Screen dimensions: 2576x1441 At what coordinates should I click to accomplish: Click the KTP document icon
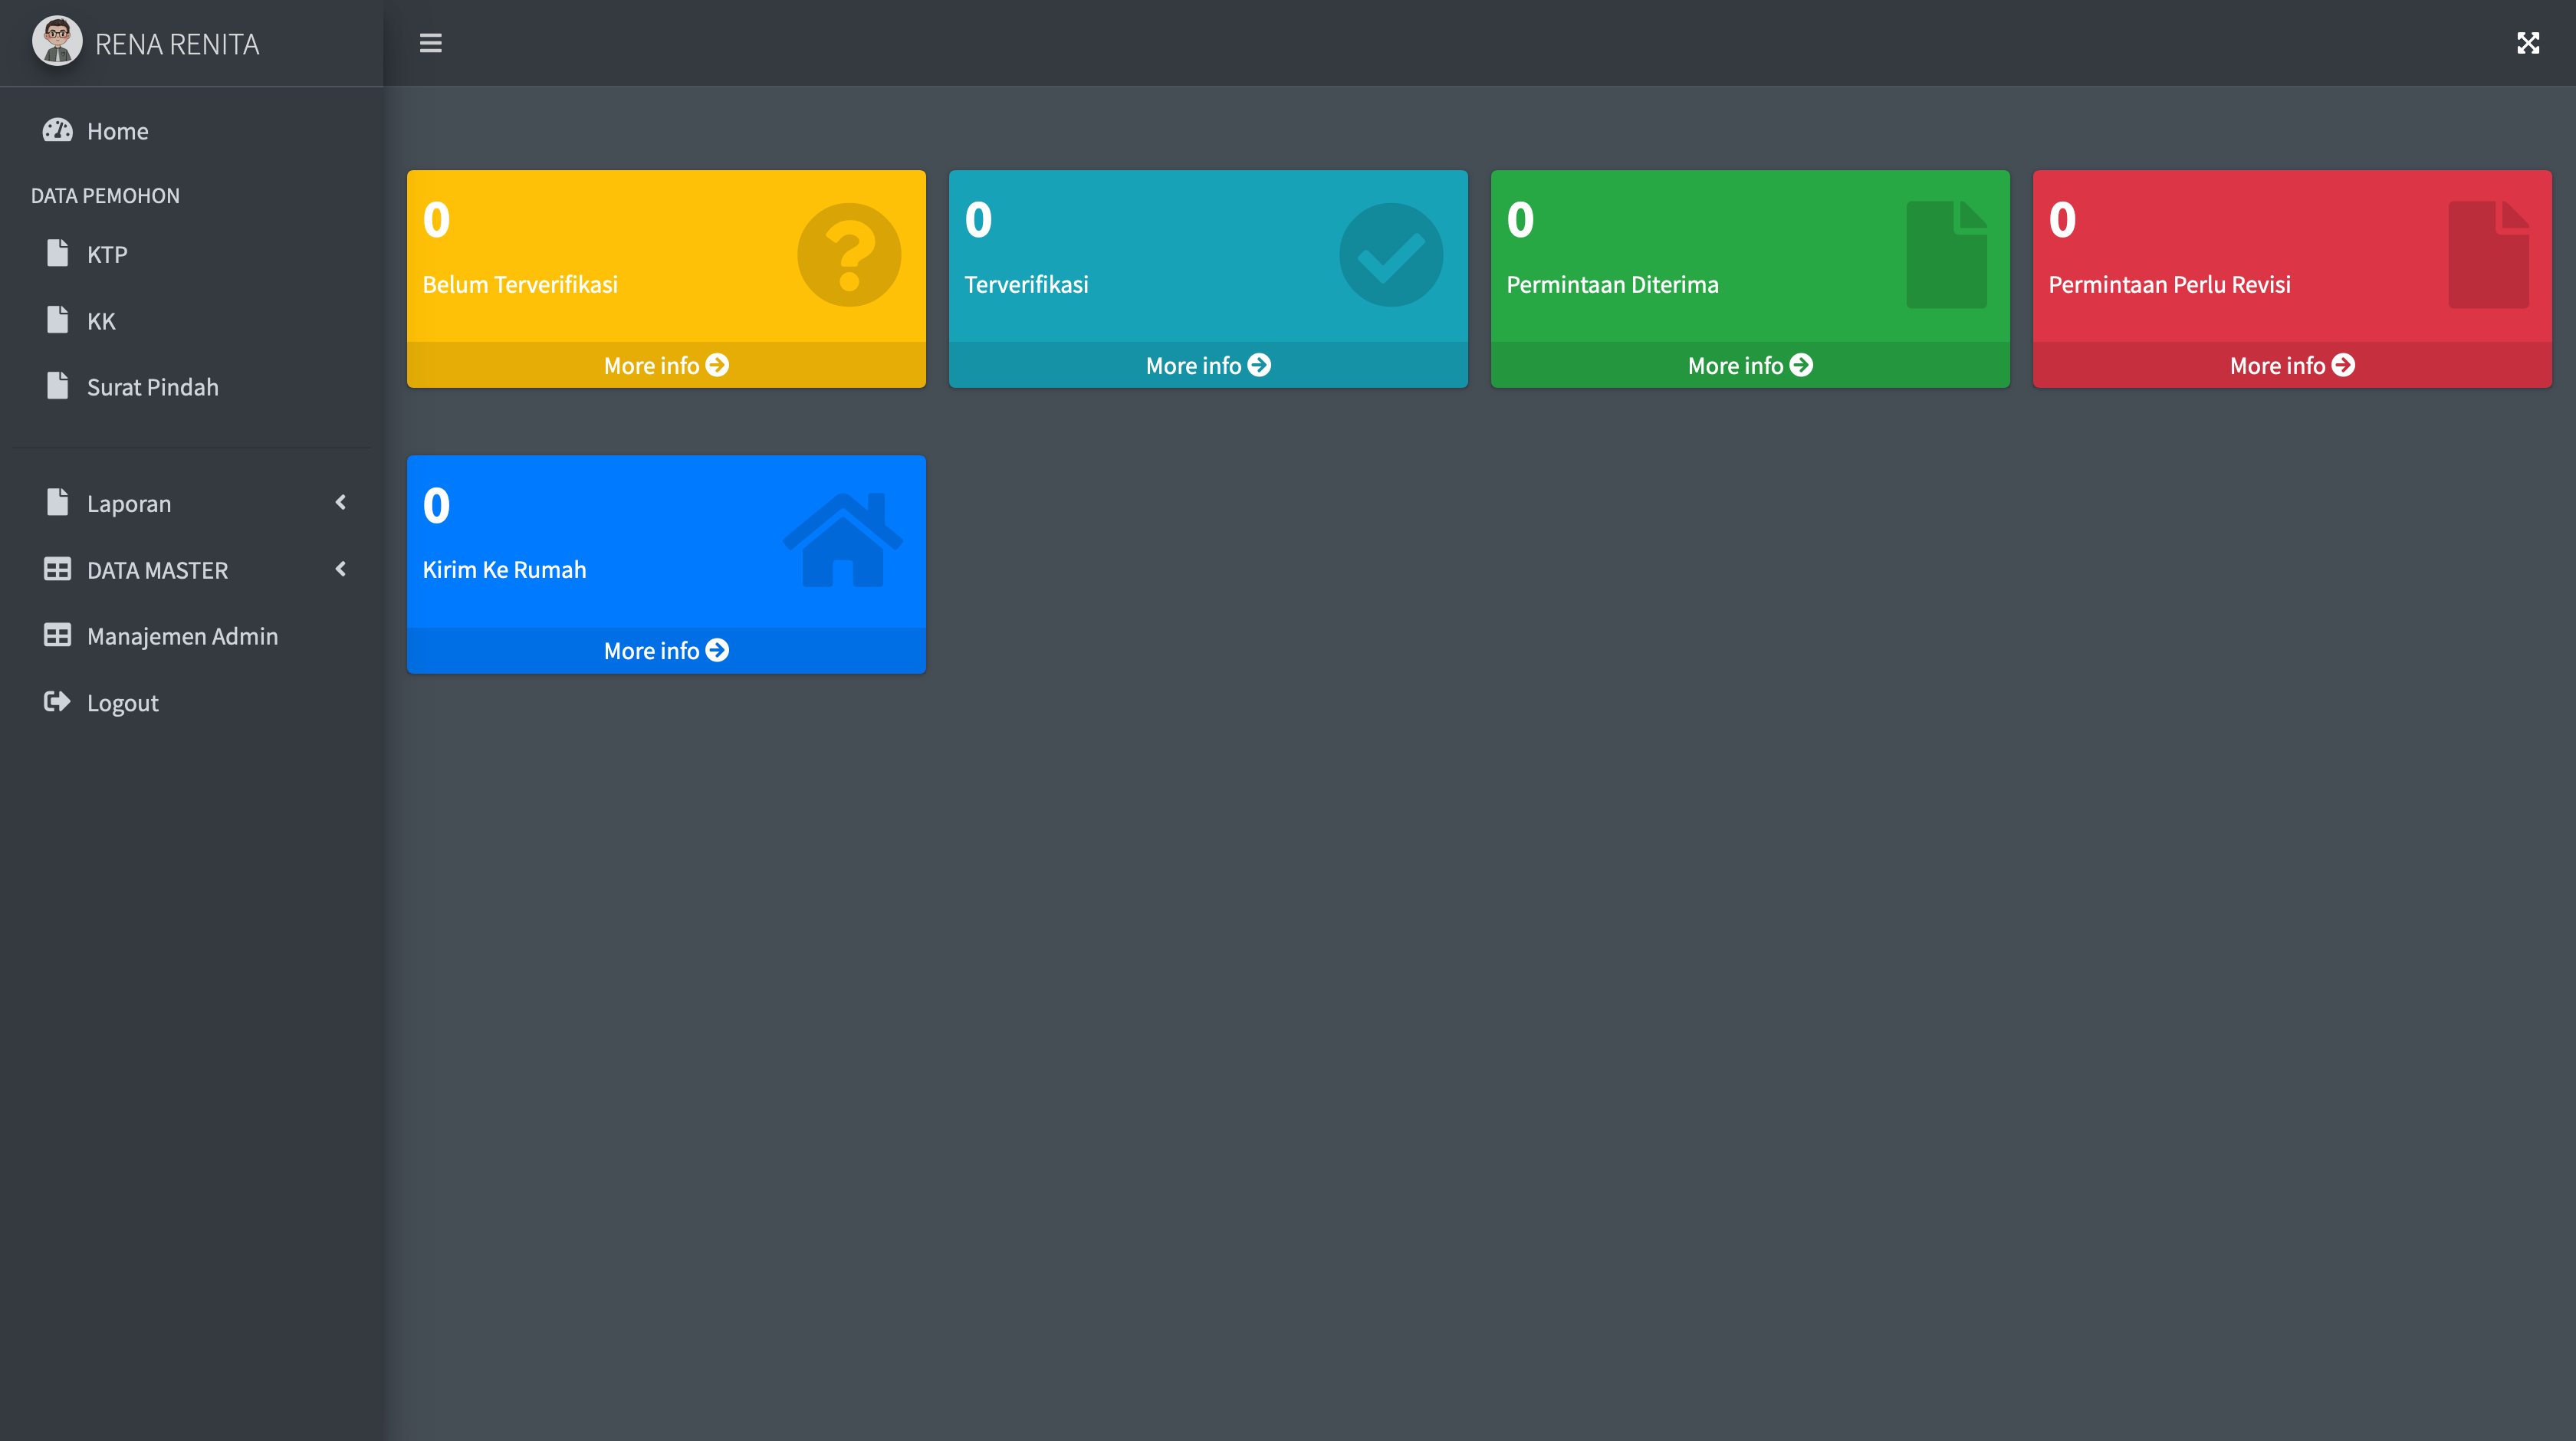coord(57,253)
